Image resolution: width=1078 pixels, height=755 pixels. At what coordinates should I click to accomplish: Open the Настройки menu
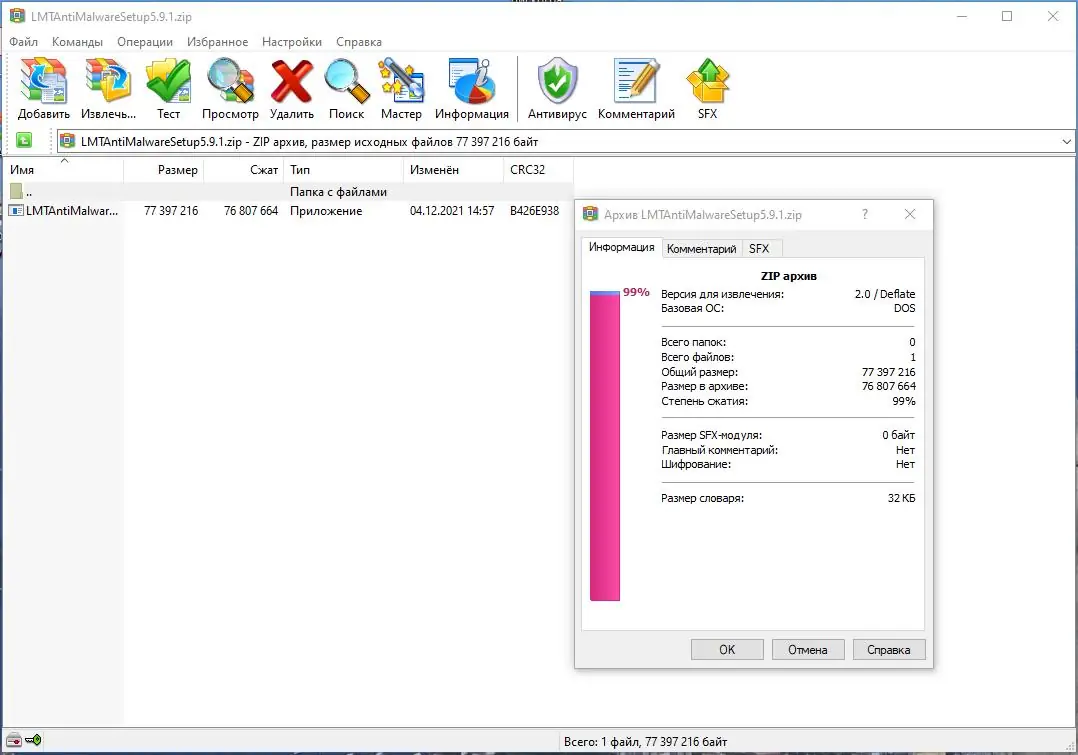[292, 42]
